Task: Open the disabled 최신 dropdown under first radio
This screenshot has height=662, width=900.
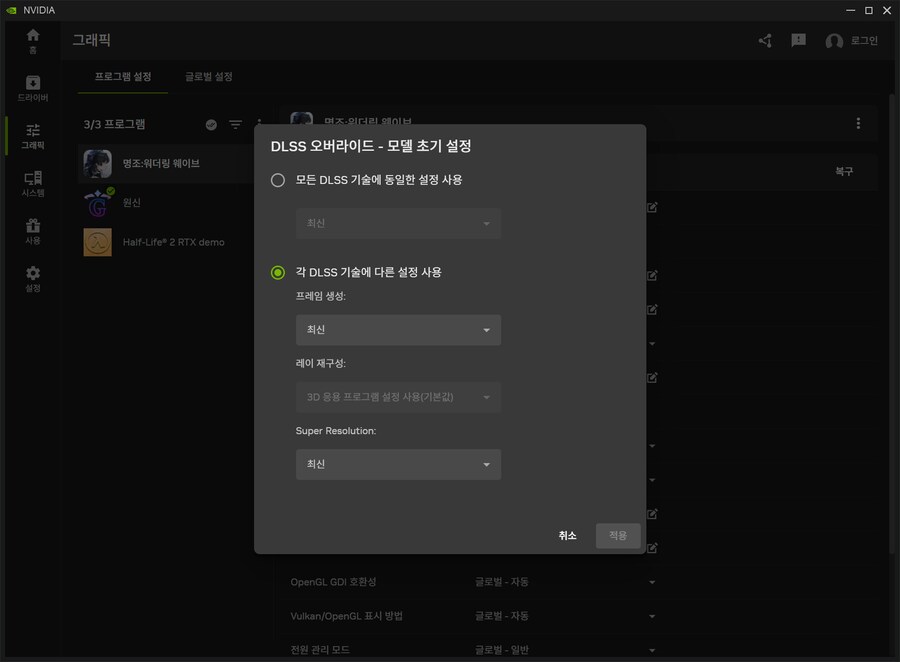Action: click(398, 223)
